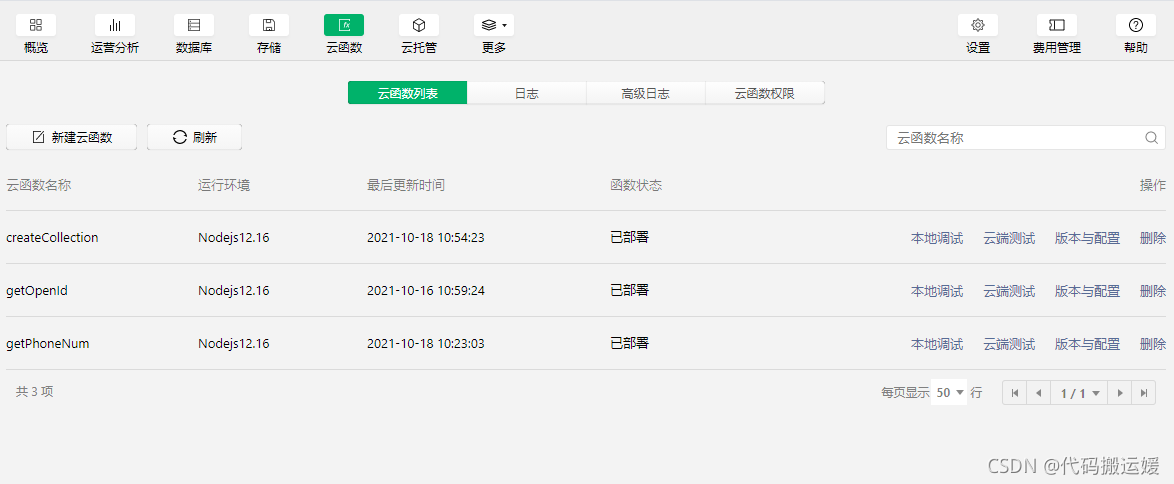Open the 数据库 database icon

point(194,25)
